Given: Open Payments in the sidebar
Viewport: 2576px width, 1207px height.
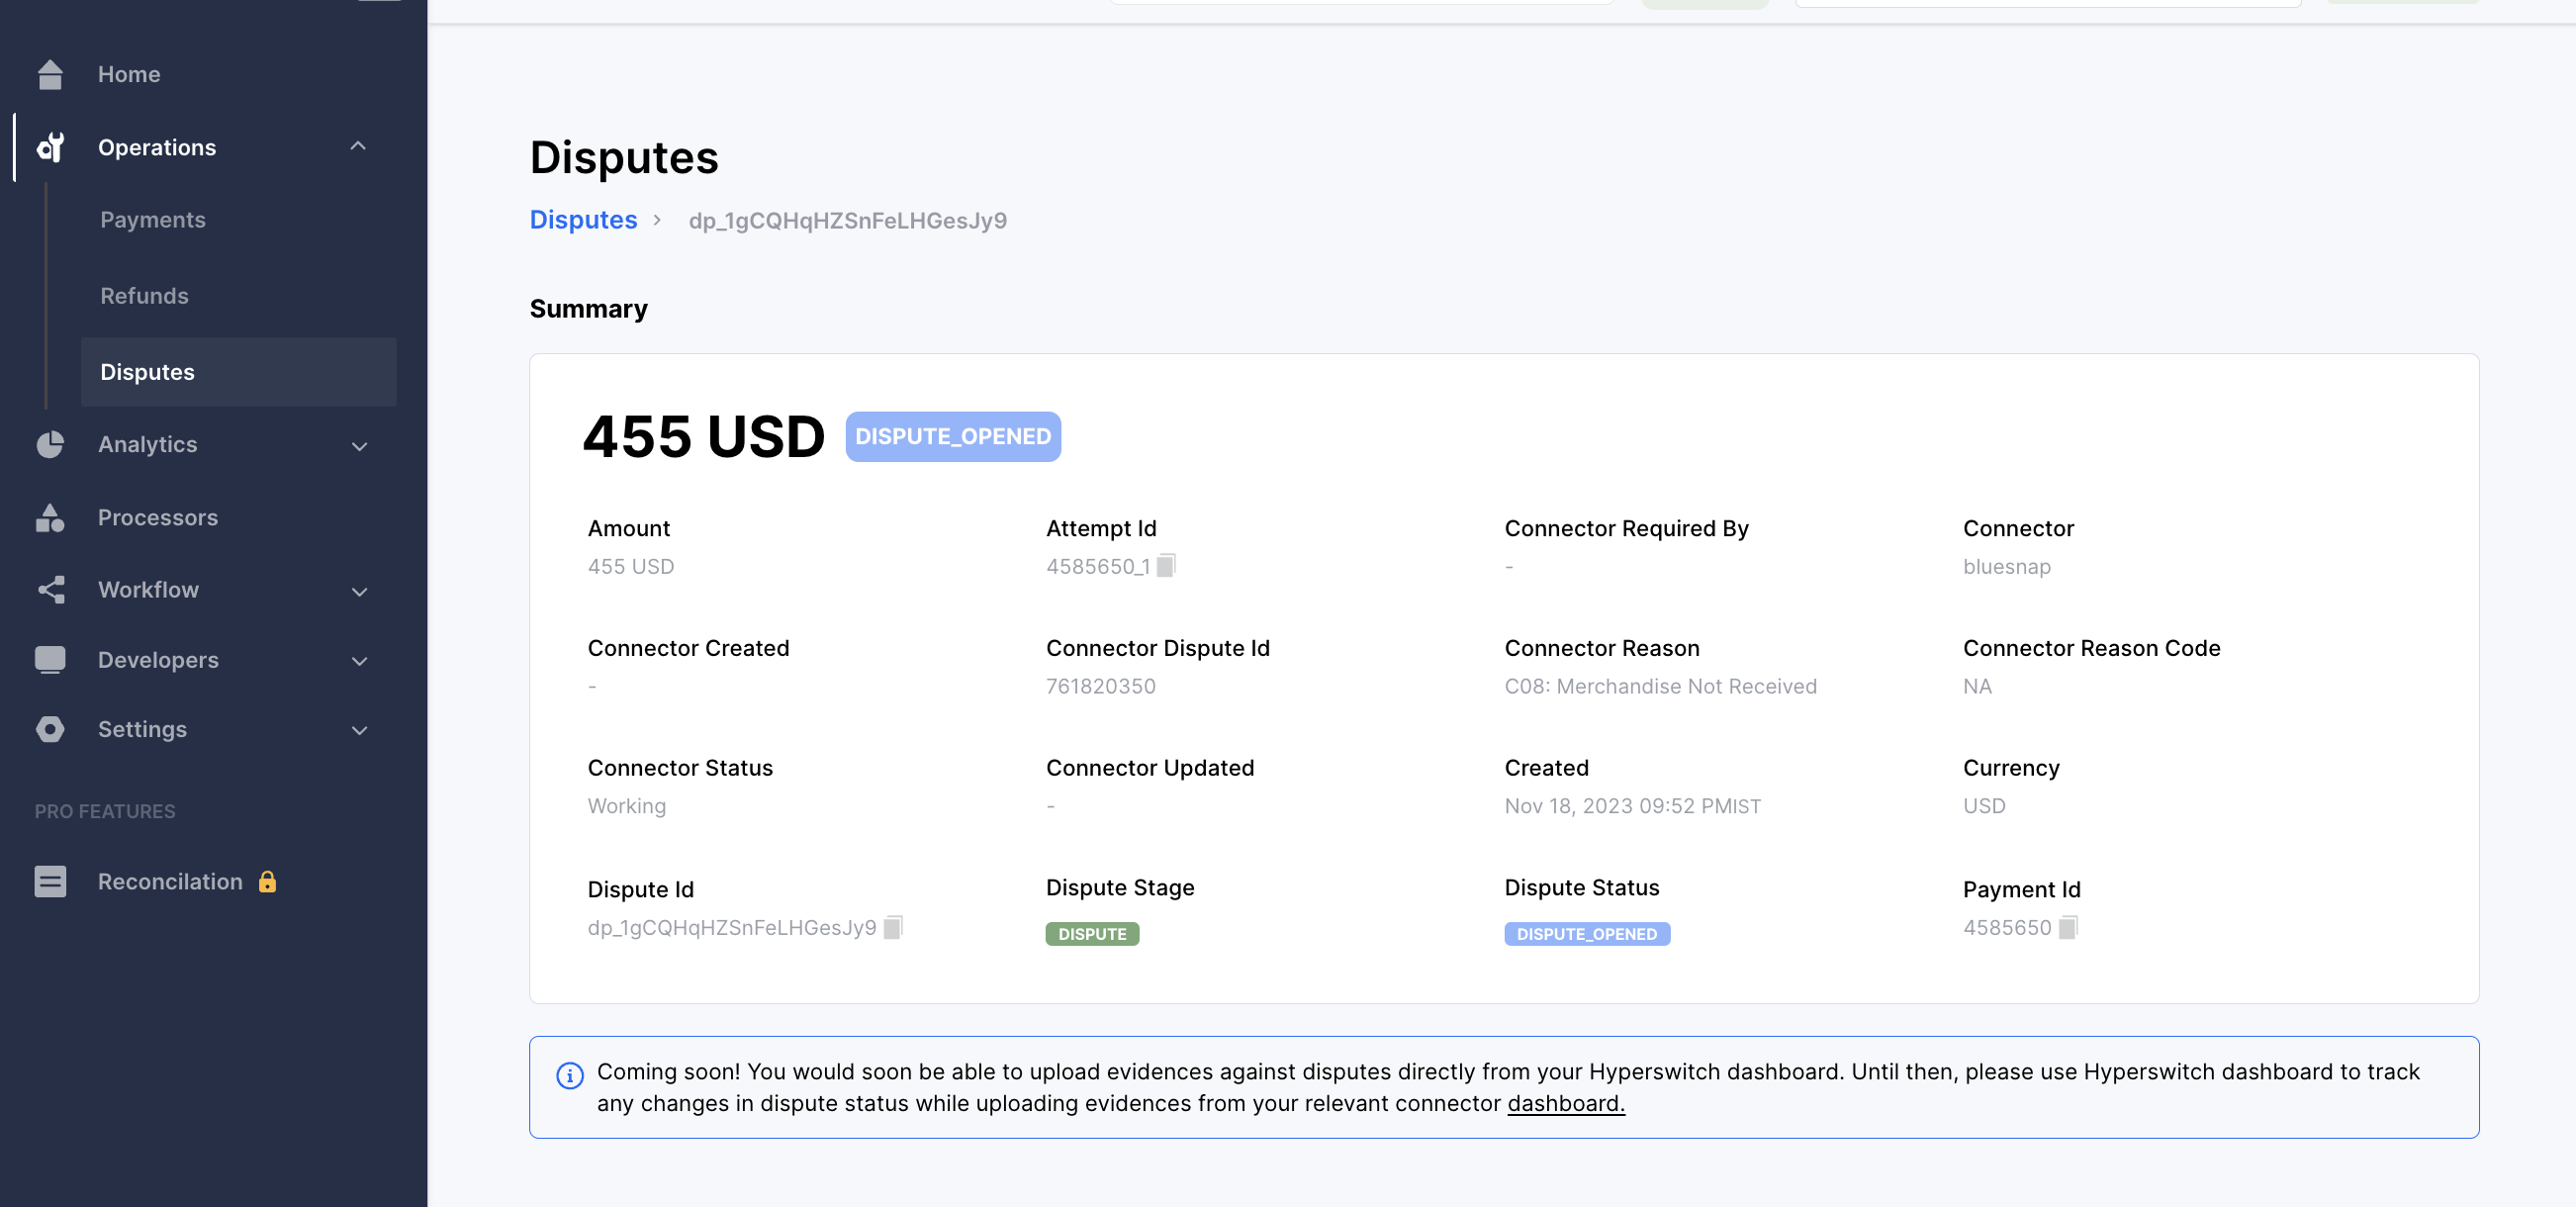Looking at the screenshot, I should point(153,220).
